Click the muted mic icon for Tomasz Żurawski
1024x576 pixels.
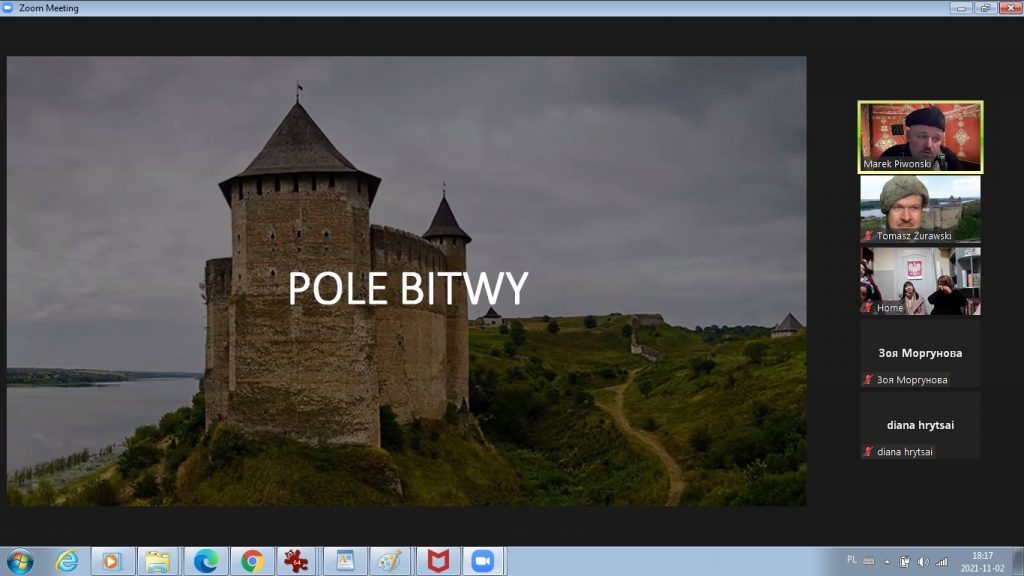point(868,236)
